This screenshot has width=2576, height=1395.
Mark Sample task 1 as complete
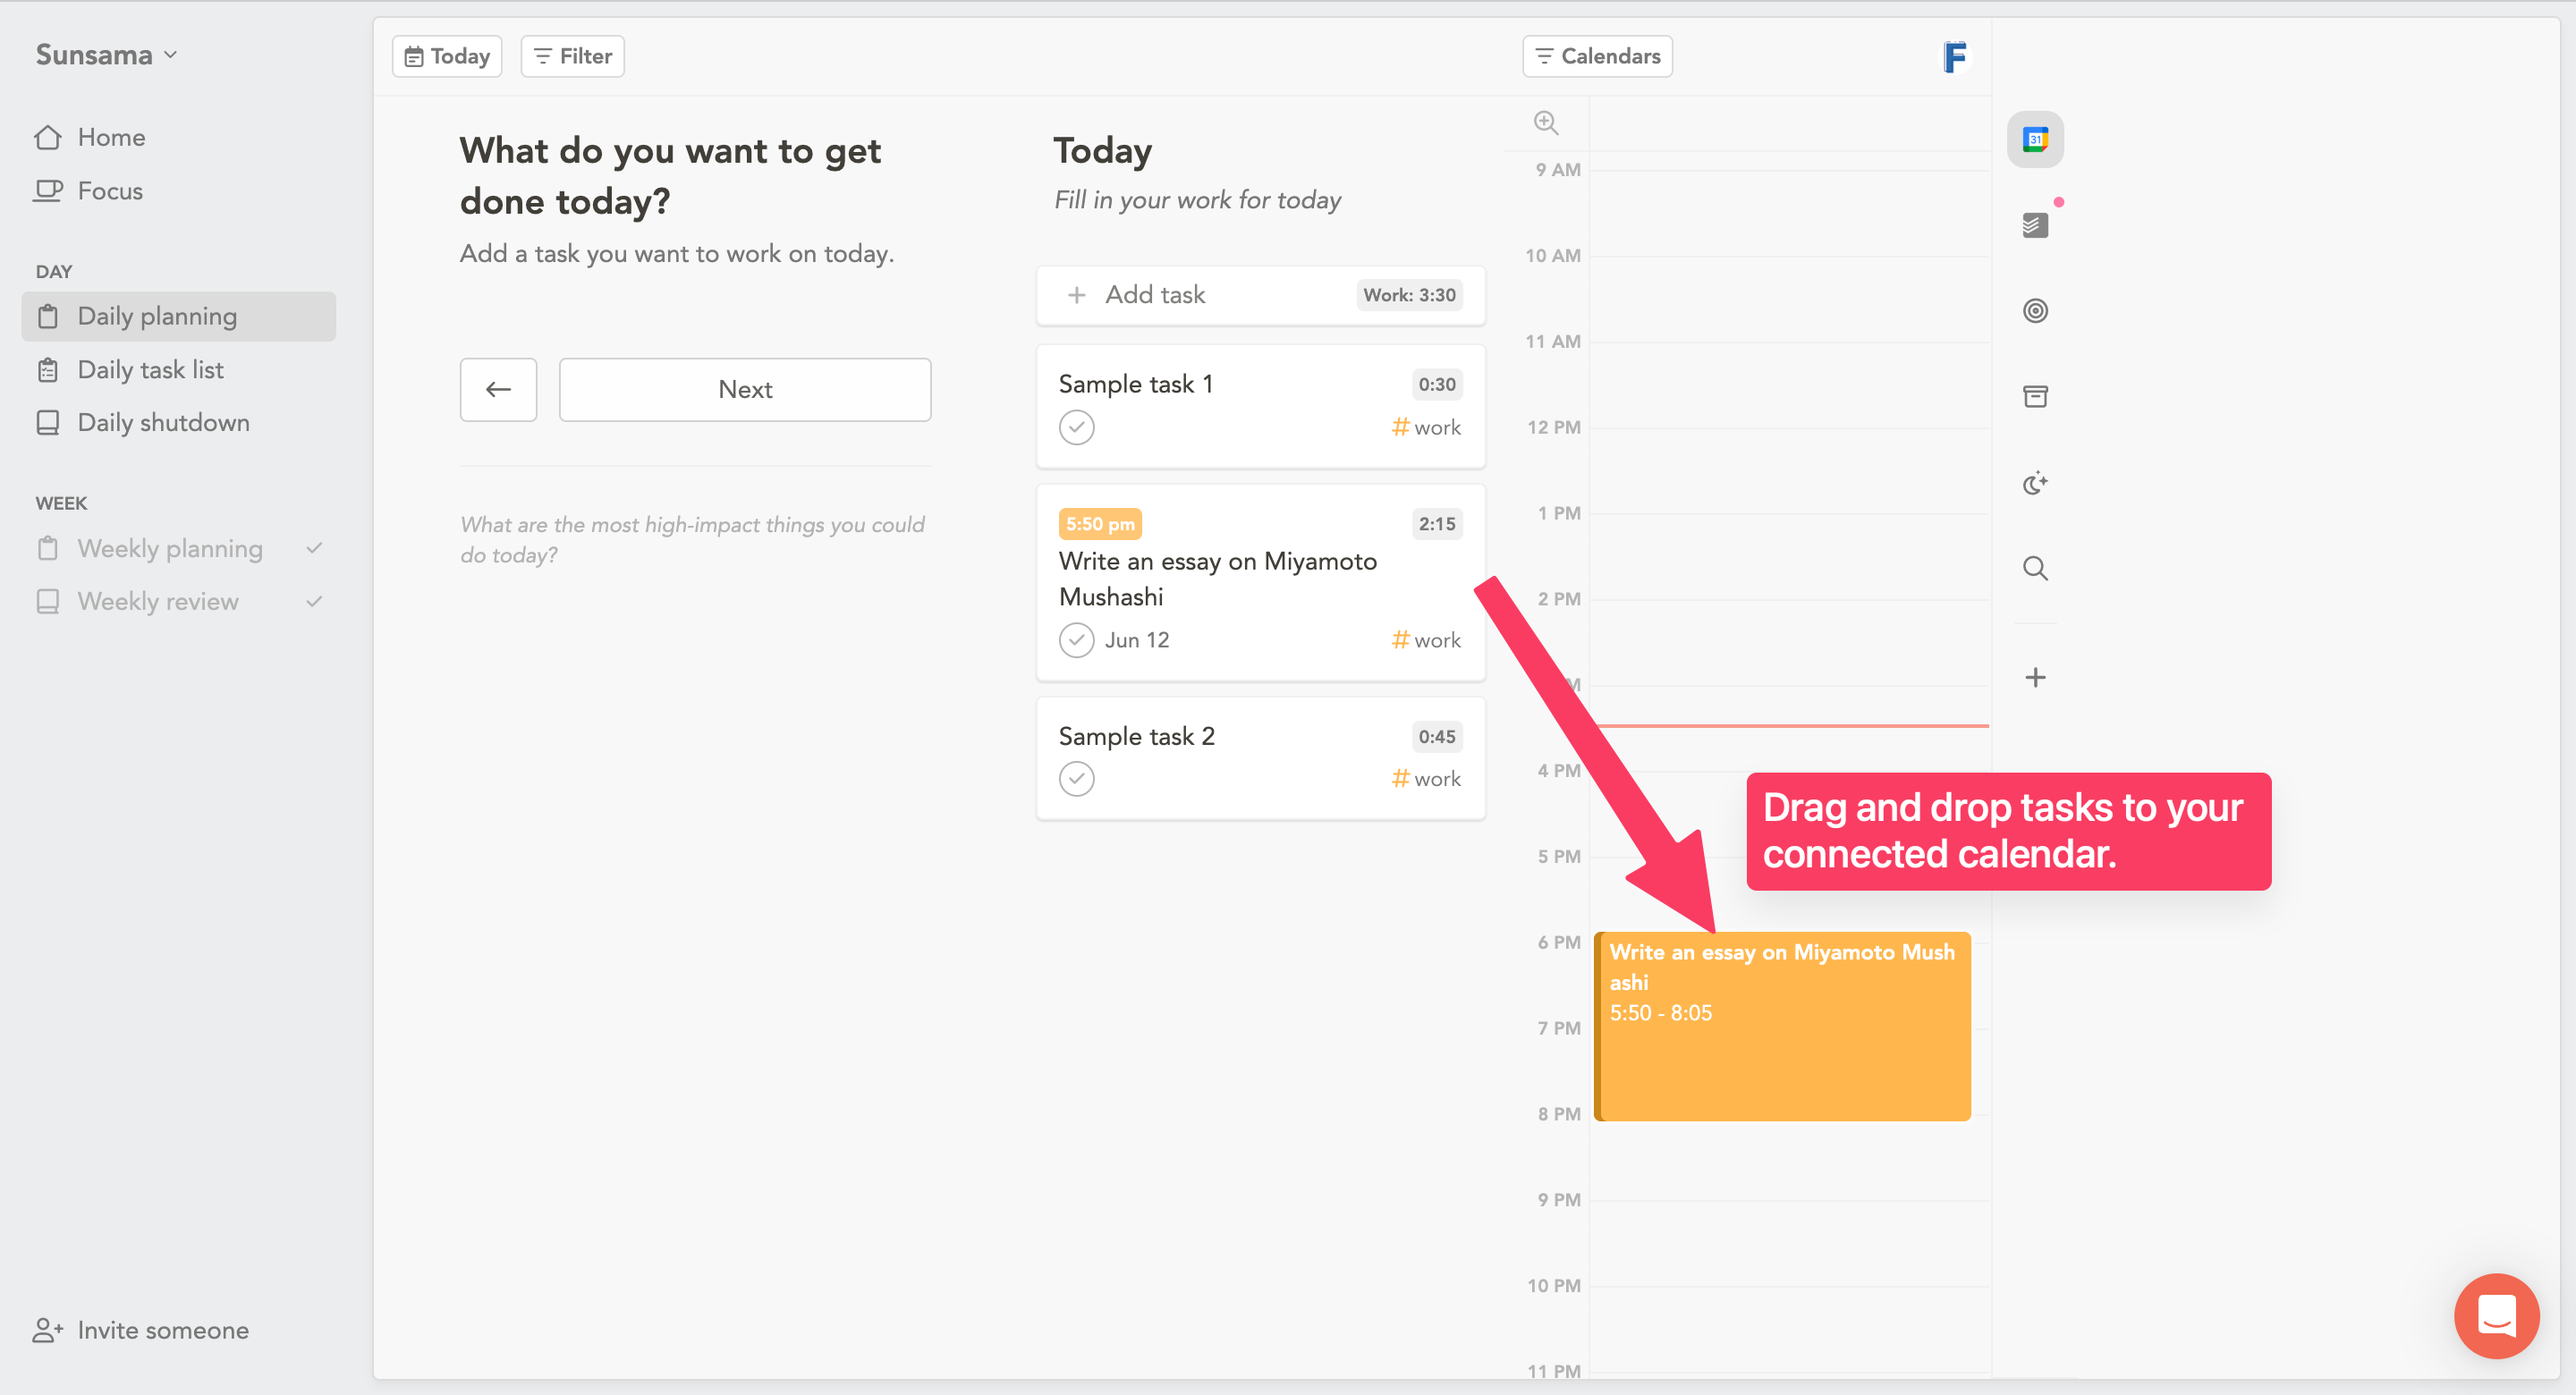point(1076,428)
